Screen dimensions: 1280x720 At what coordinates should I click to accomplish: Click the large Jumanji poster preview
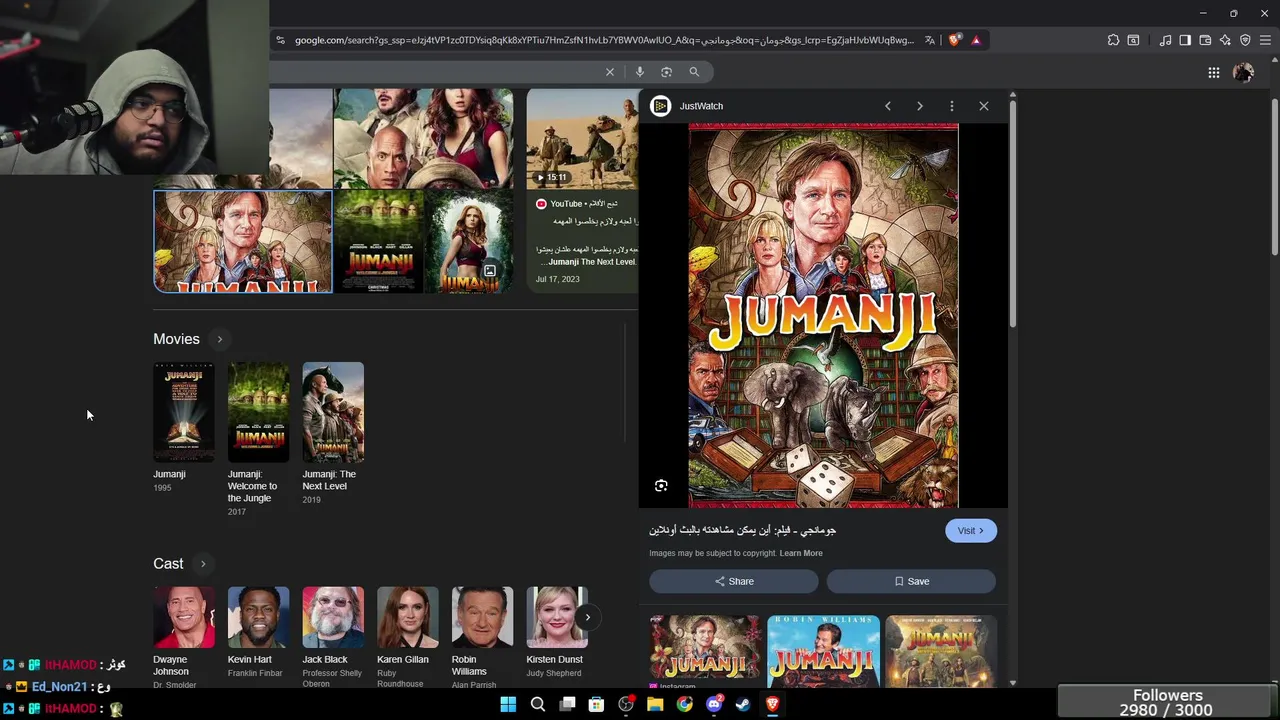pyautogui.click(x=823, y=316)
